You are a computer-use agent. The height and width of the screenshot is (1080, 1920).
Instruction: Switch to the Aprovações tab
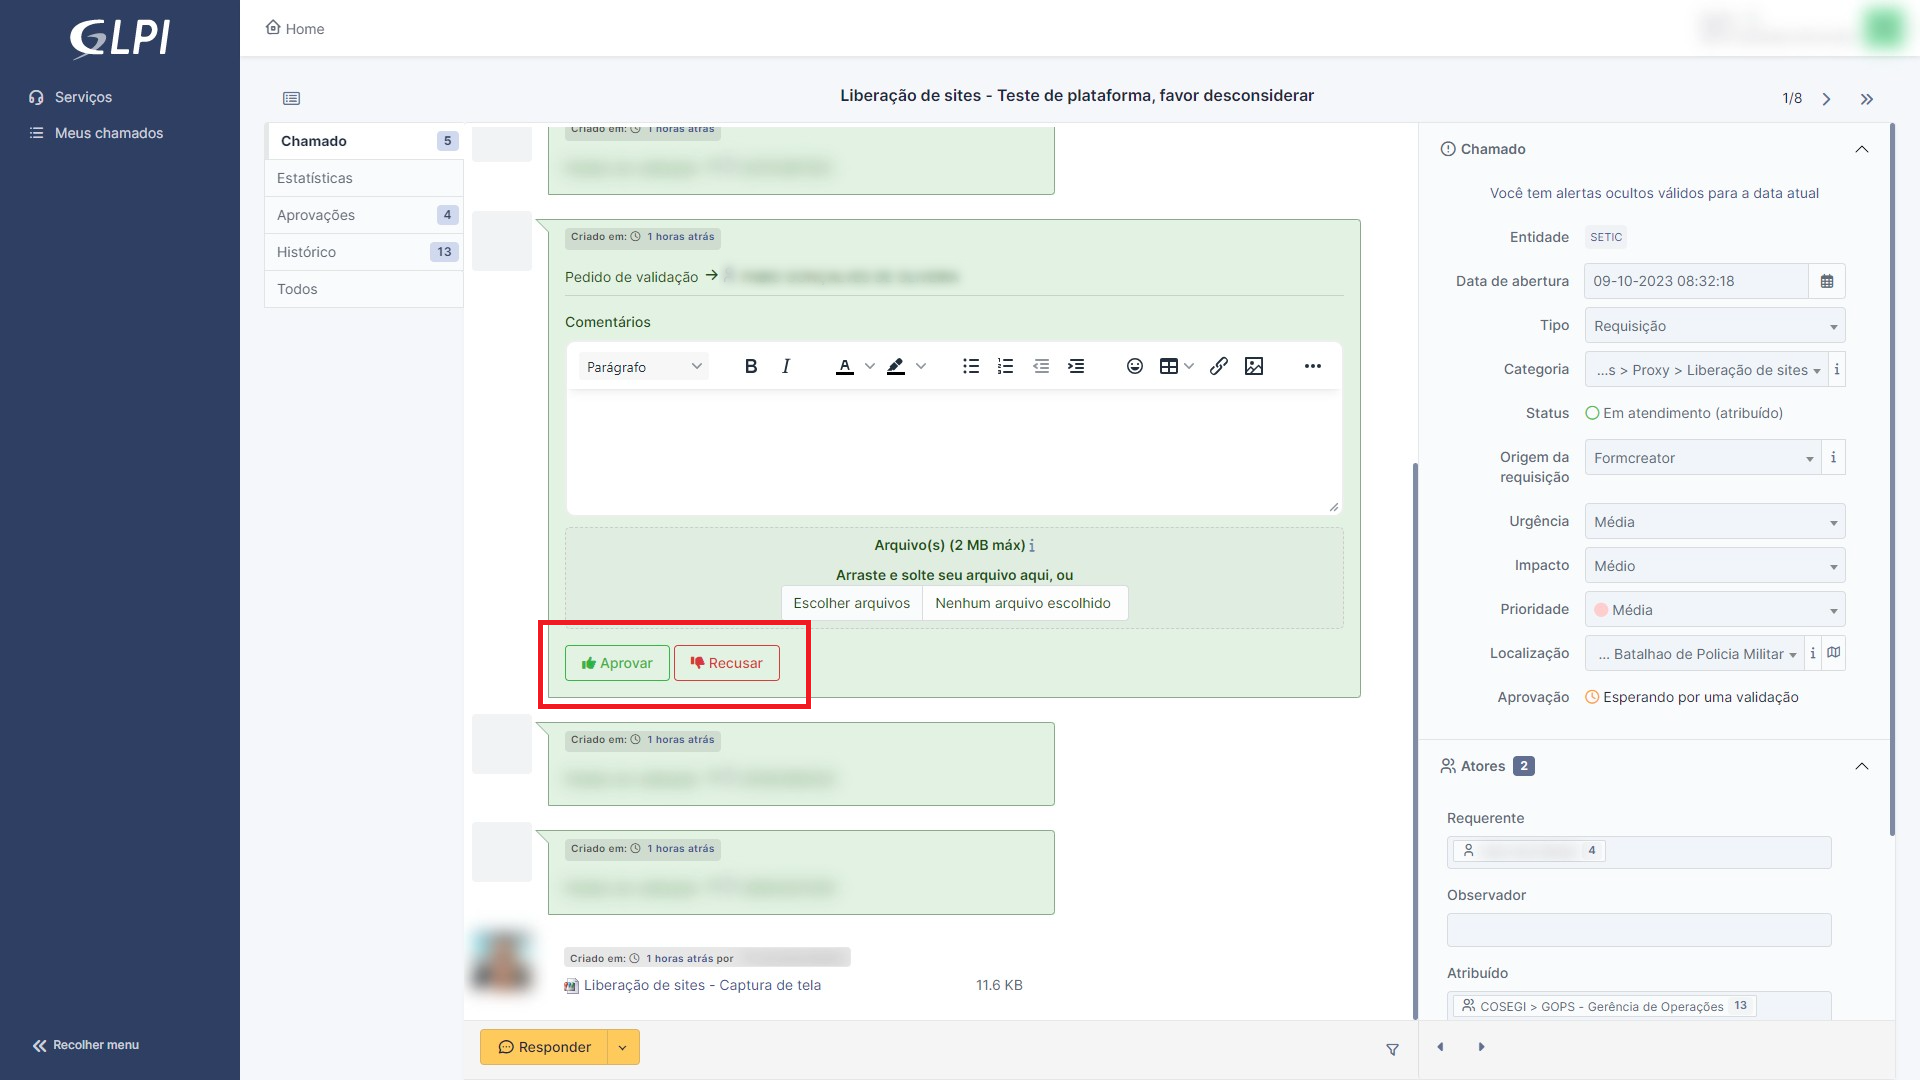316,214
